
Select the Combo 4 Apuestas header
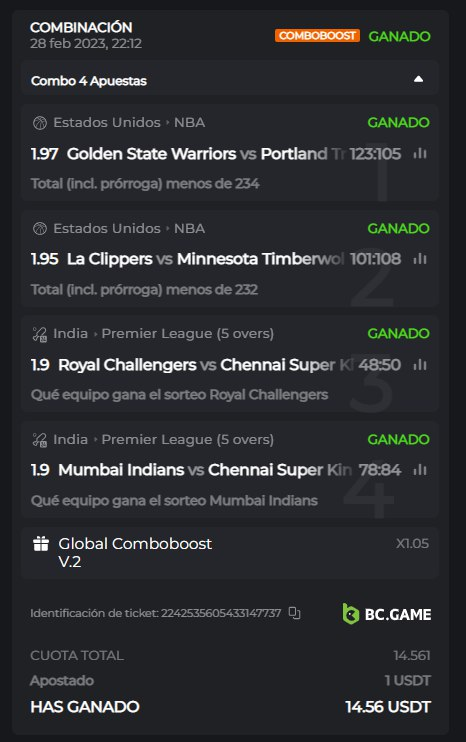point(229,80)
